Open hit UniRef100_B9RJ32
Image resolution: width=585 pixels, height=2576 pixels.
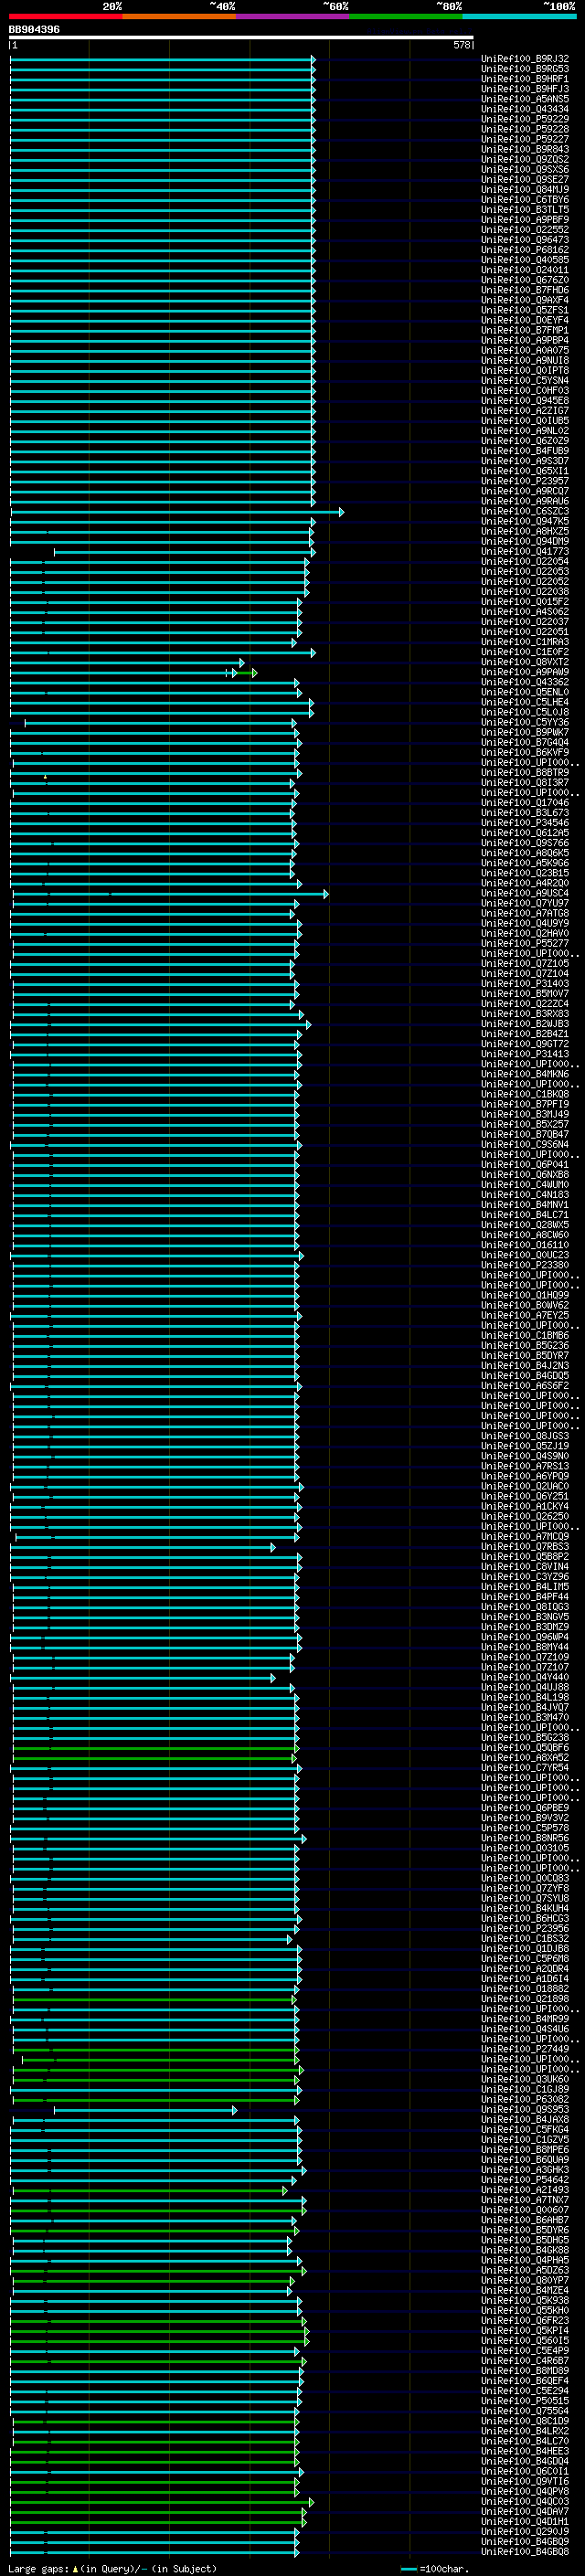click(x=525, y=59)
